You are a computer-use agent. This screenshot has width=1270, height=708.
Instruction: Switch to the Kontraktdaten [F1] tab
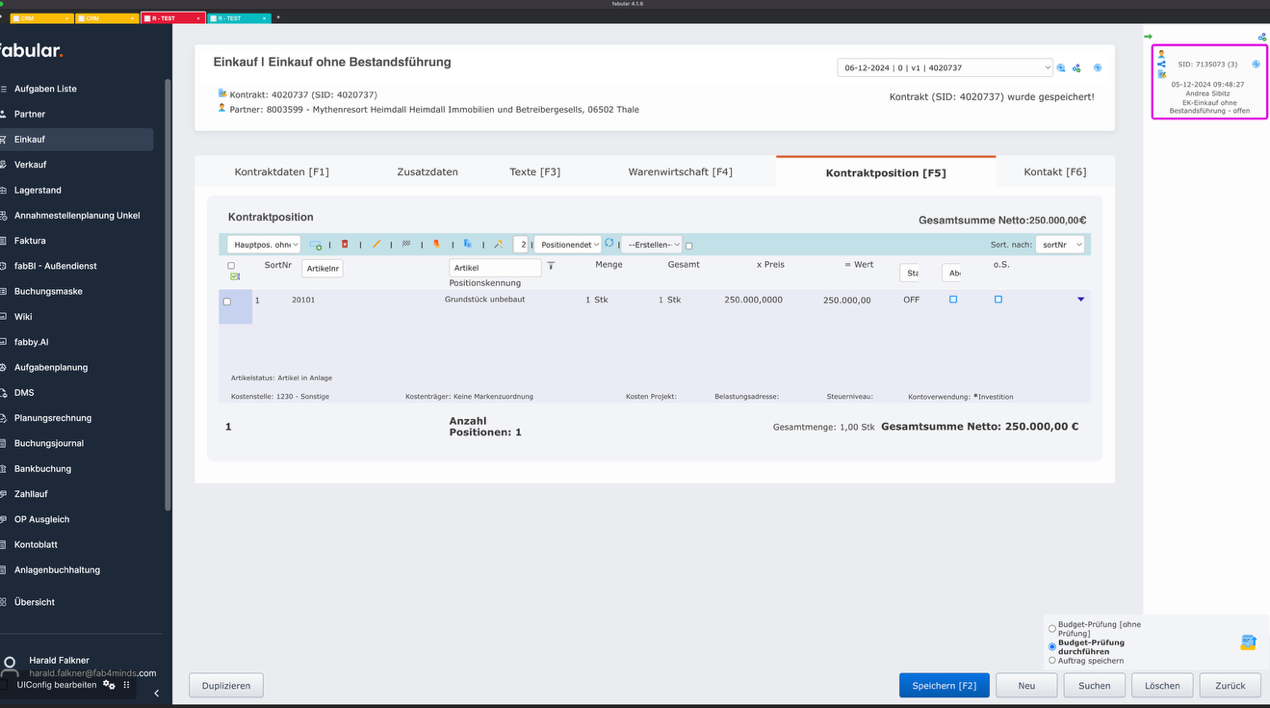click(281, 172)
